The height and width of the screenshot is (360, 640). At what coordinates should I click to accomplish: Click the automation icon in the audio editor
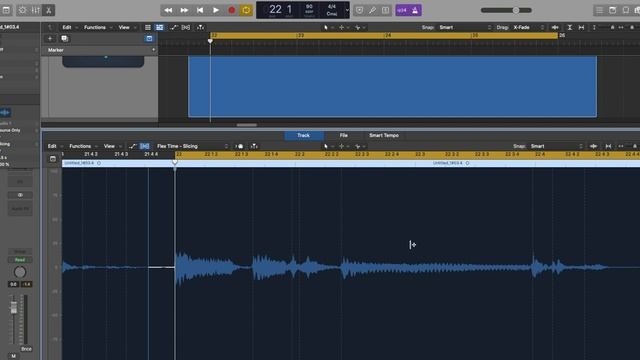(132, 146)
